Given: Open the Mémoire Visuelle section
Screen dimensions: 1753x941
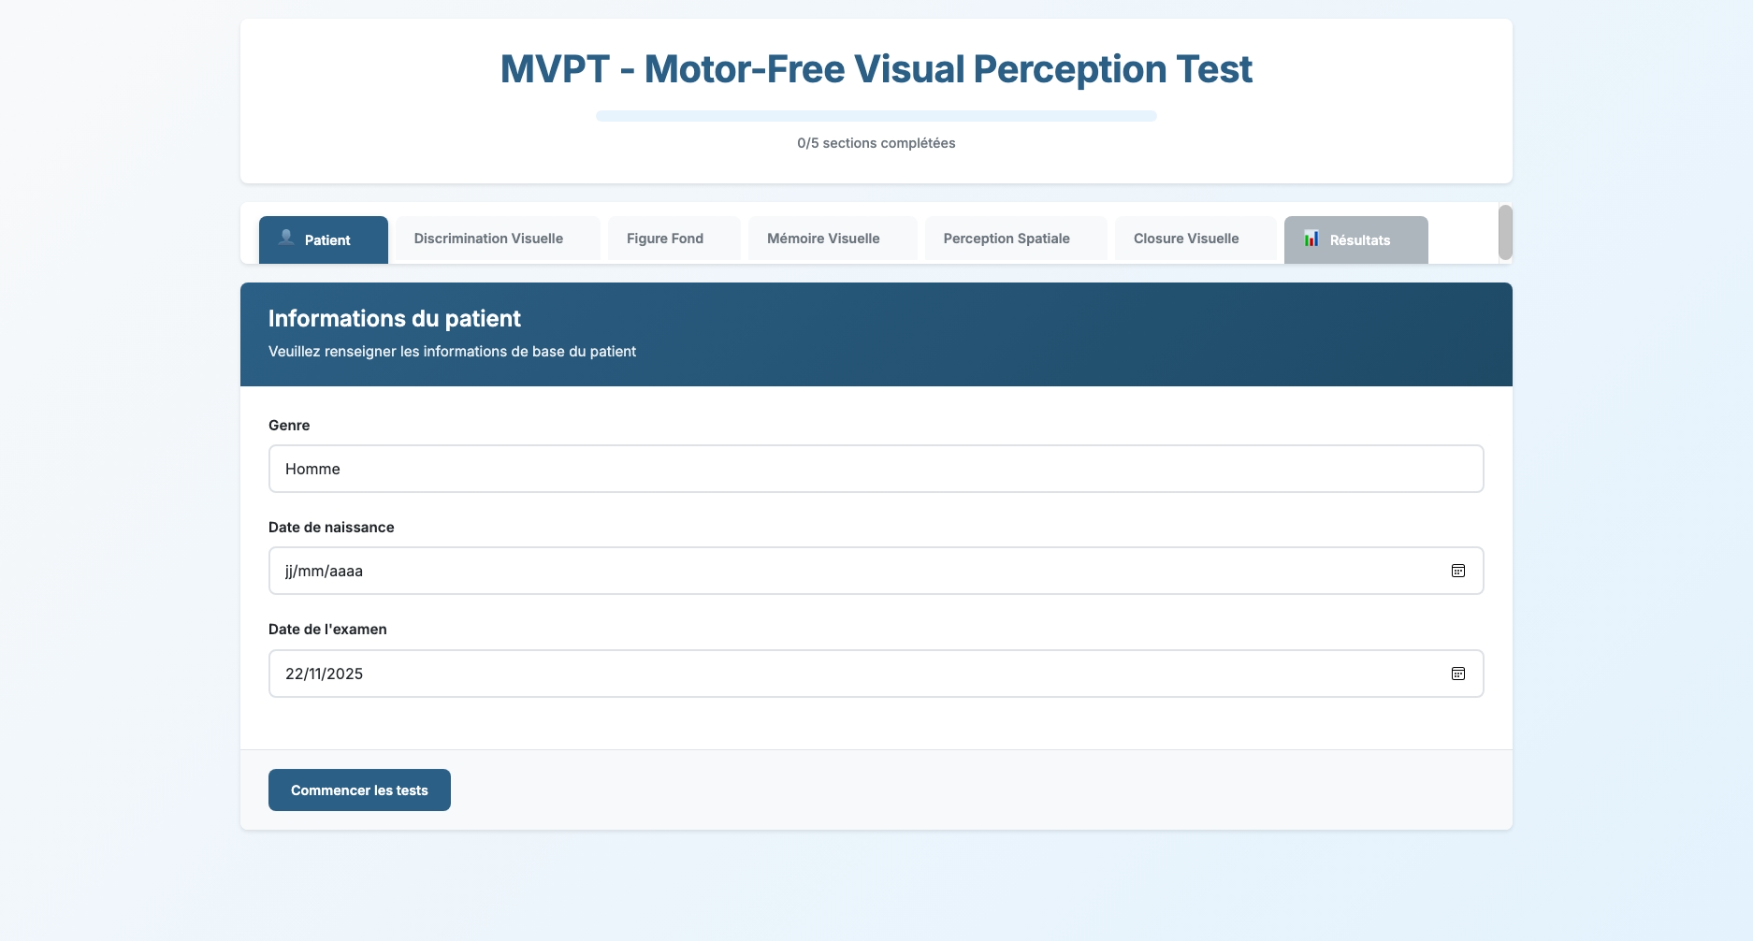Looking at the screenshot, I should [x=823, y=238].
